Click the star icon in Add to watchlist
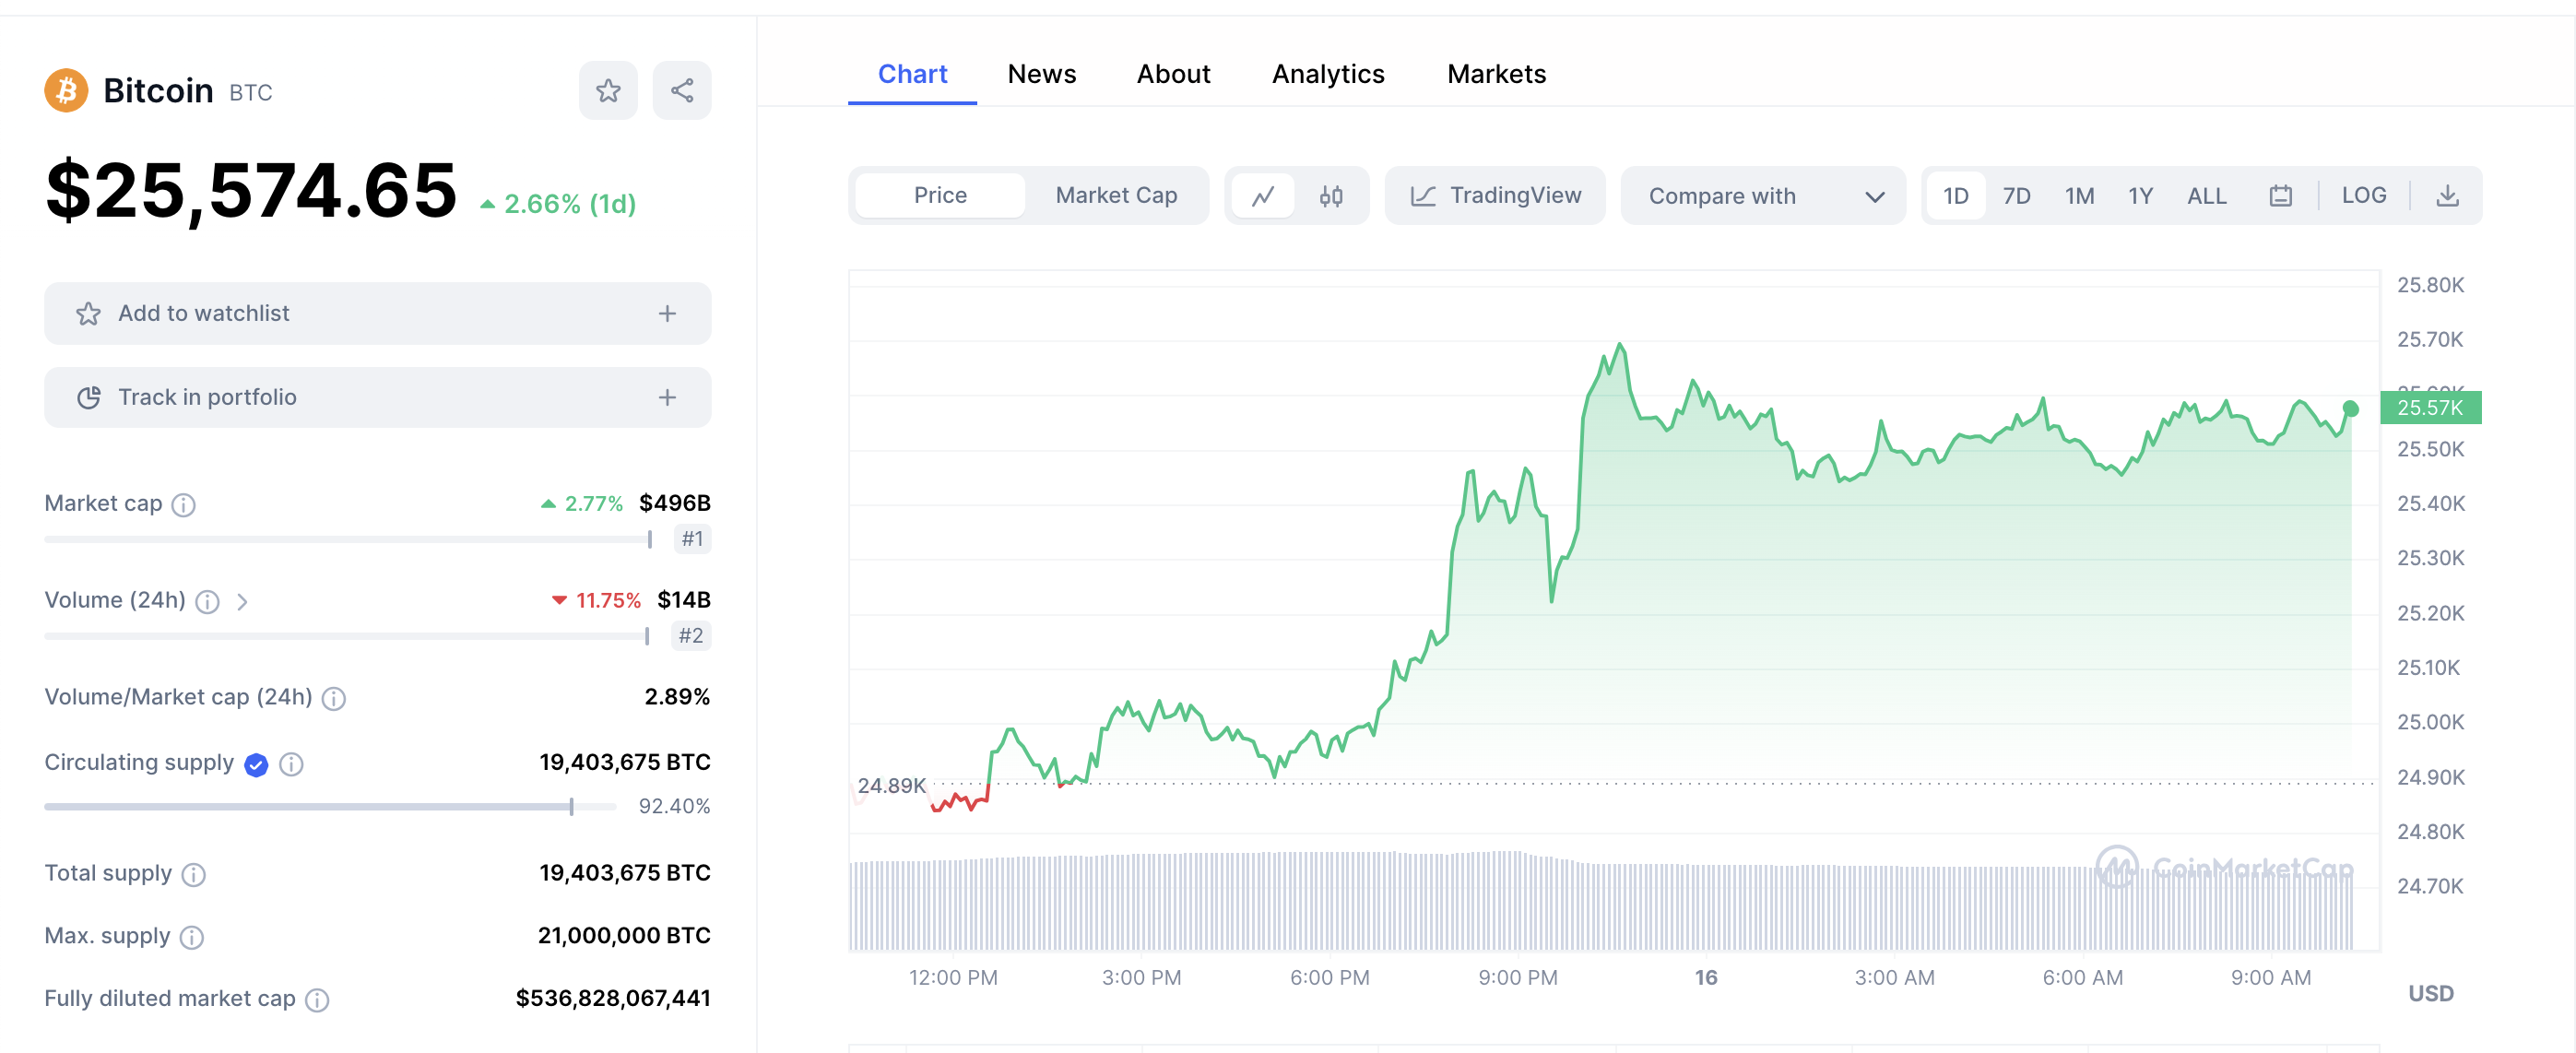Viewport: 2576px width, 1053px height. (89, 314)
